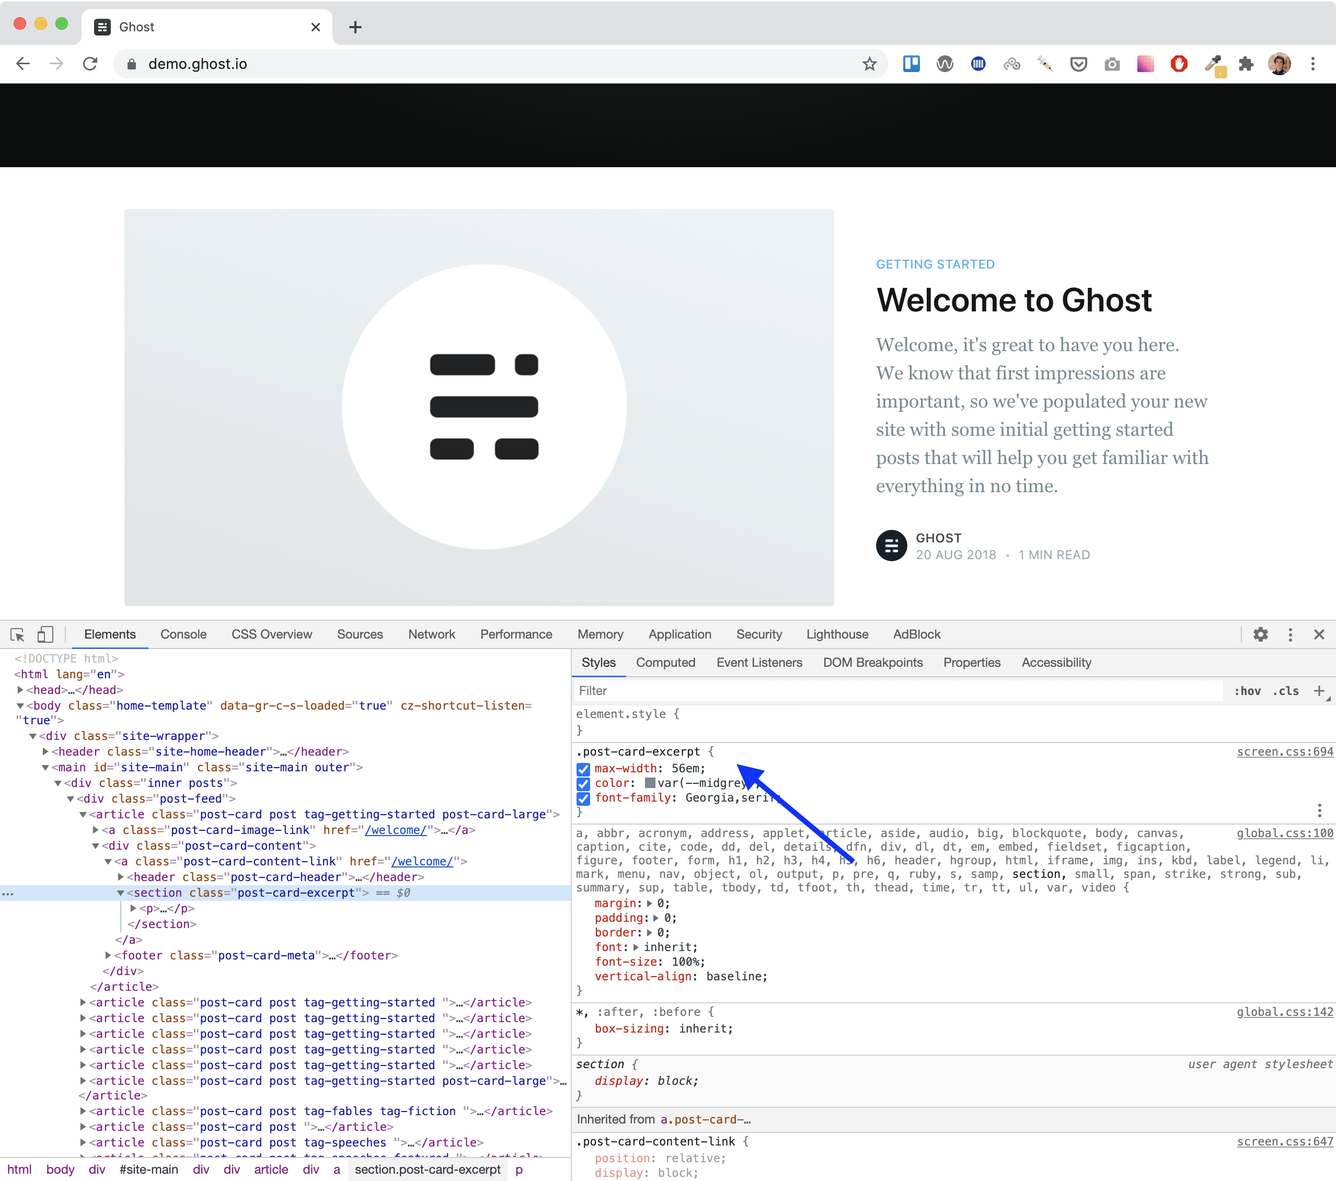
Task: Expand the margin shorthand property
Action: coord(650,904)
